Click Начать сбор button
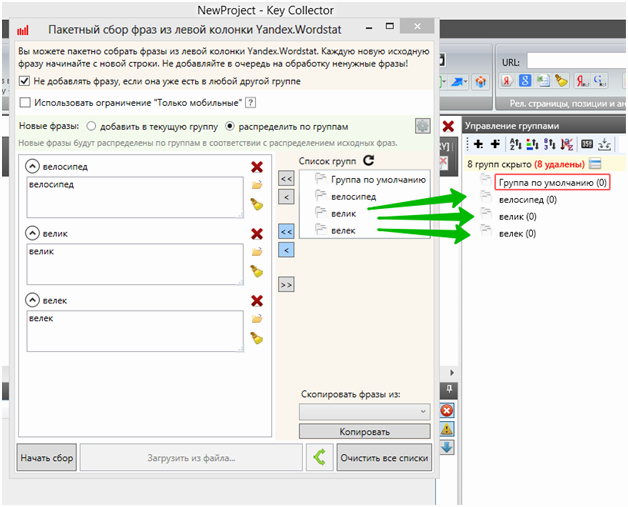 pyautogui.click(x=47, y=457)
